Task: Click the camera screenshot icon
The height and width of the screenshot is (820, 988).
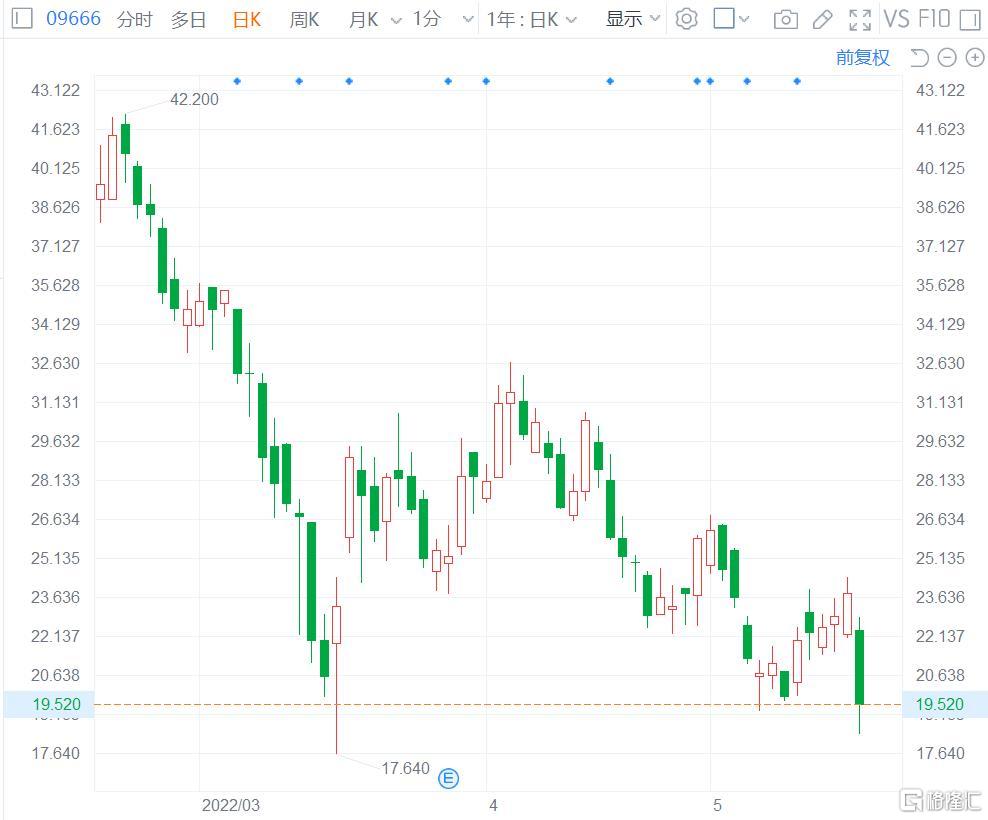Action: [786, 19]
